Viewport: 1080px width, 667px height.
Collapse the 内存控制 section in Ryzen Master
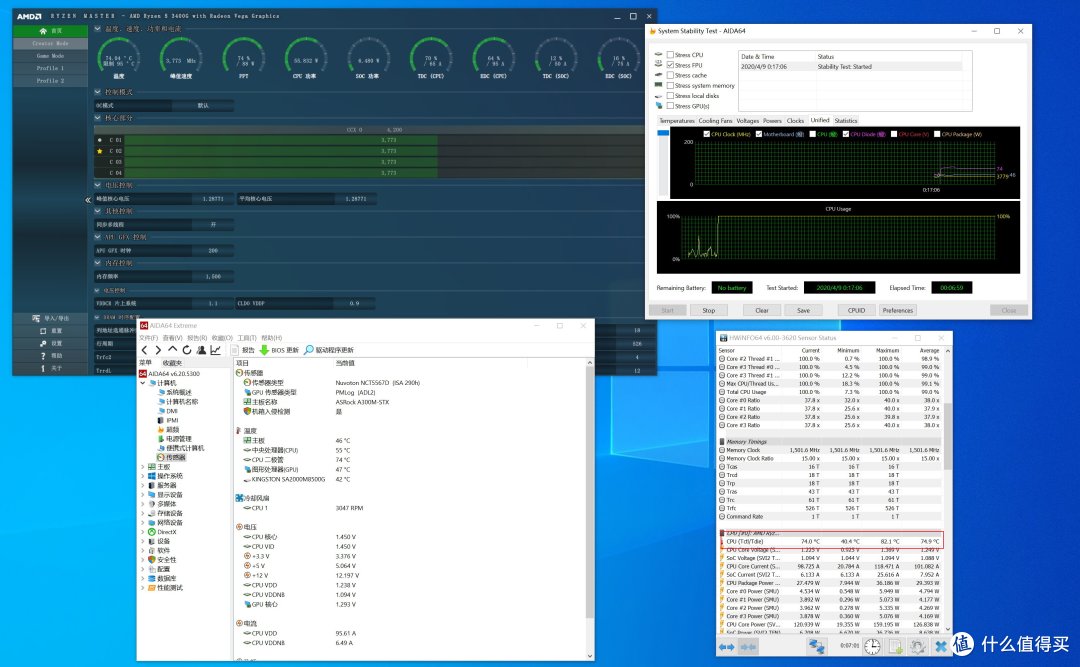tap(97, 263)
